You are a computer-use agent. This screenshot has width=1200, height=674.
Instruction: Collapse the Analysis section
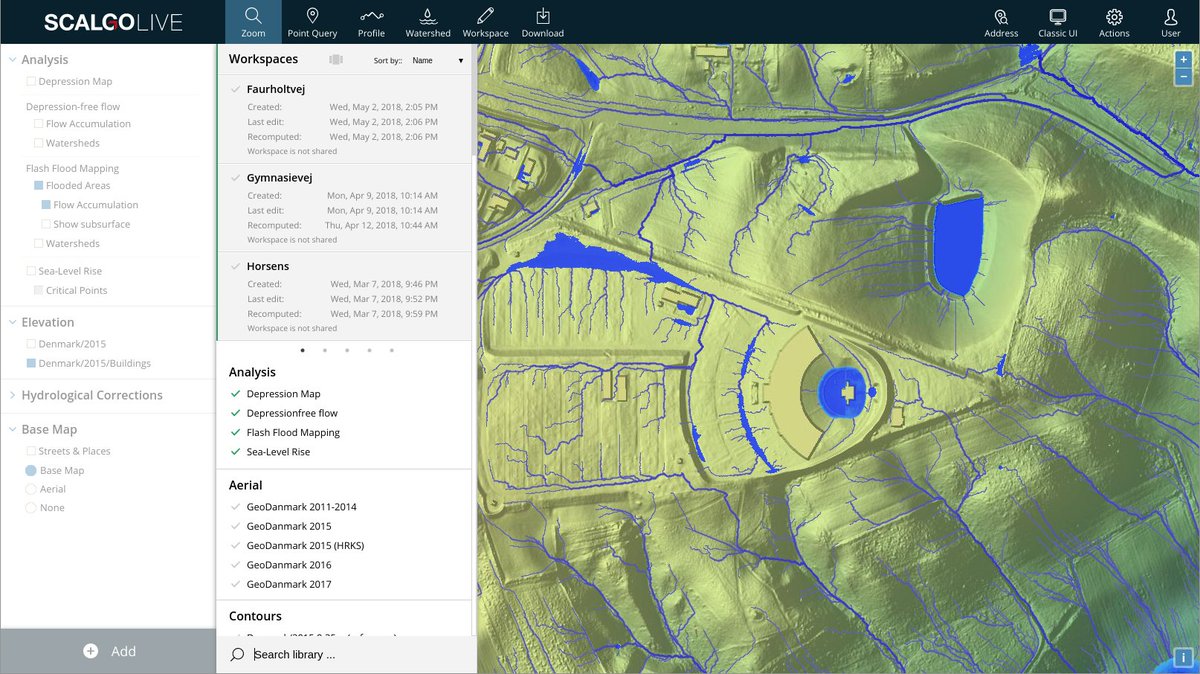click(12, 60)
